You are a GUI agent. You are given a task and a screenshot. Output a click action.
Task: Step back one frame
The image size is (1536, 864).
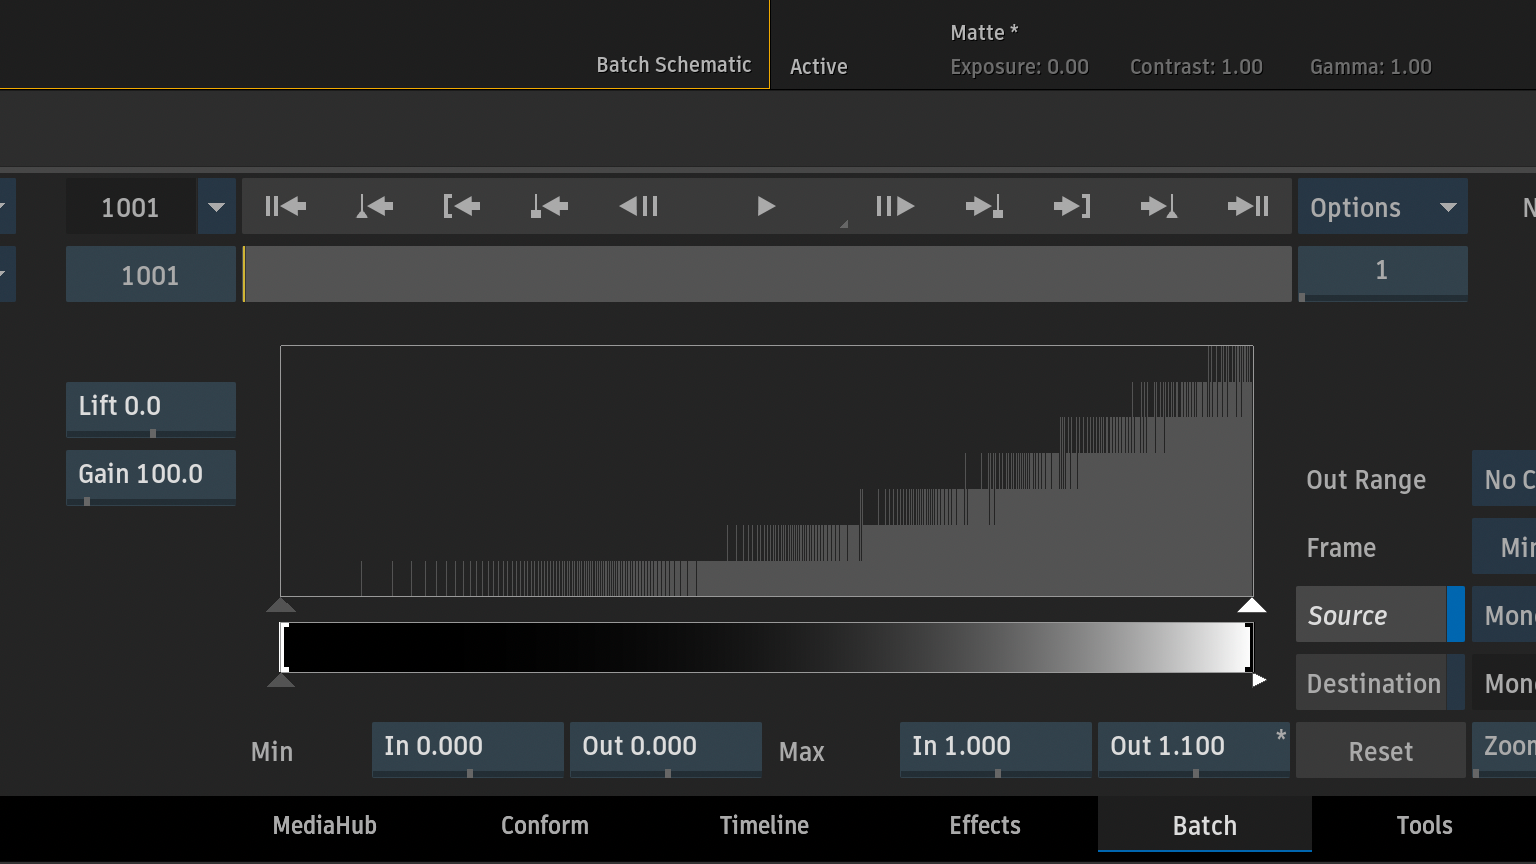[638, 206]
